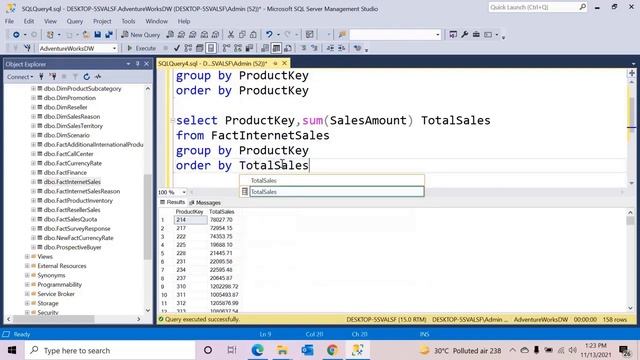Select dbo.ProspectiveBuyer table row
The height and width of the screenshot is (360, 640).
tap(72, 247)
